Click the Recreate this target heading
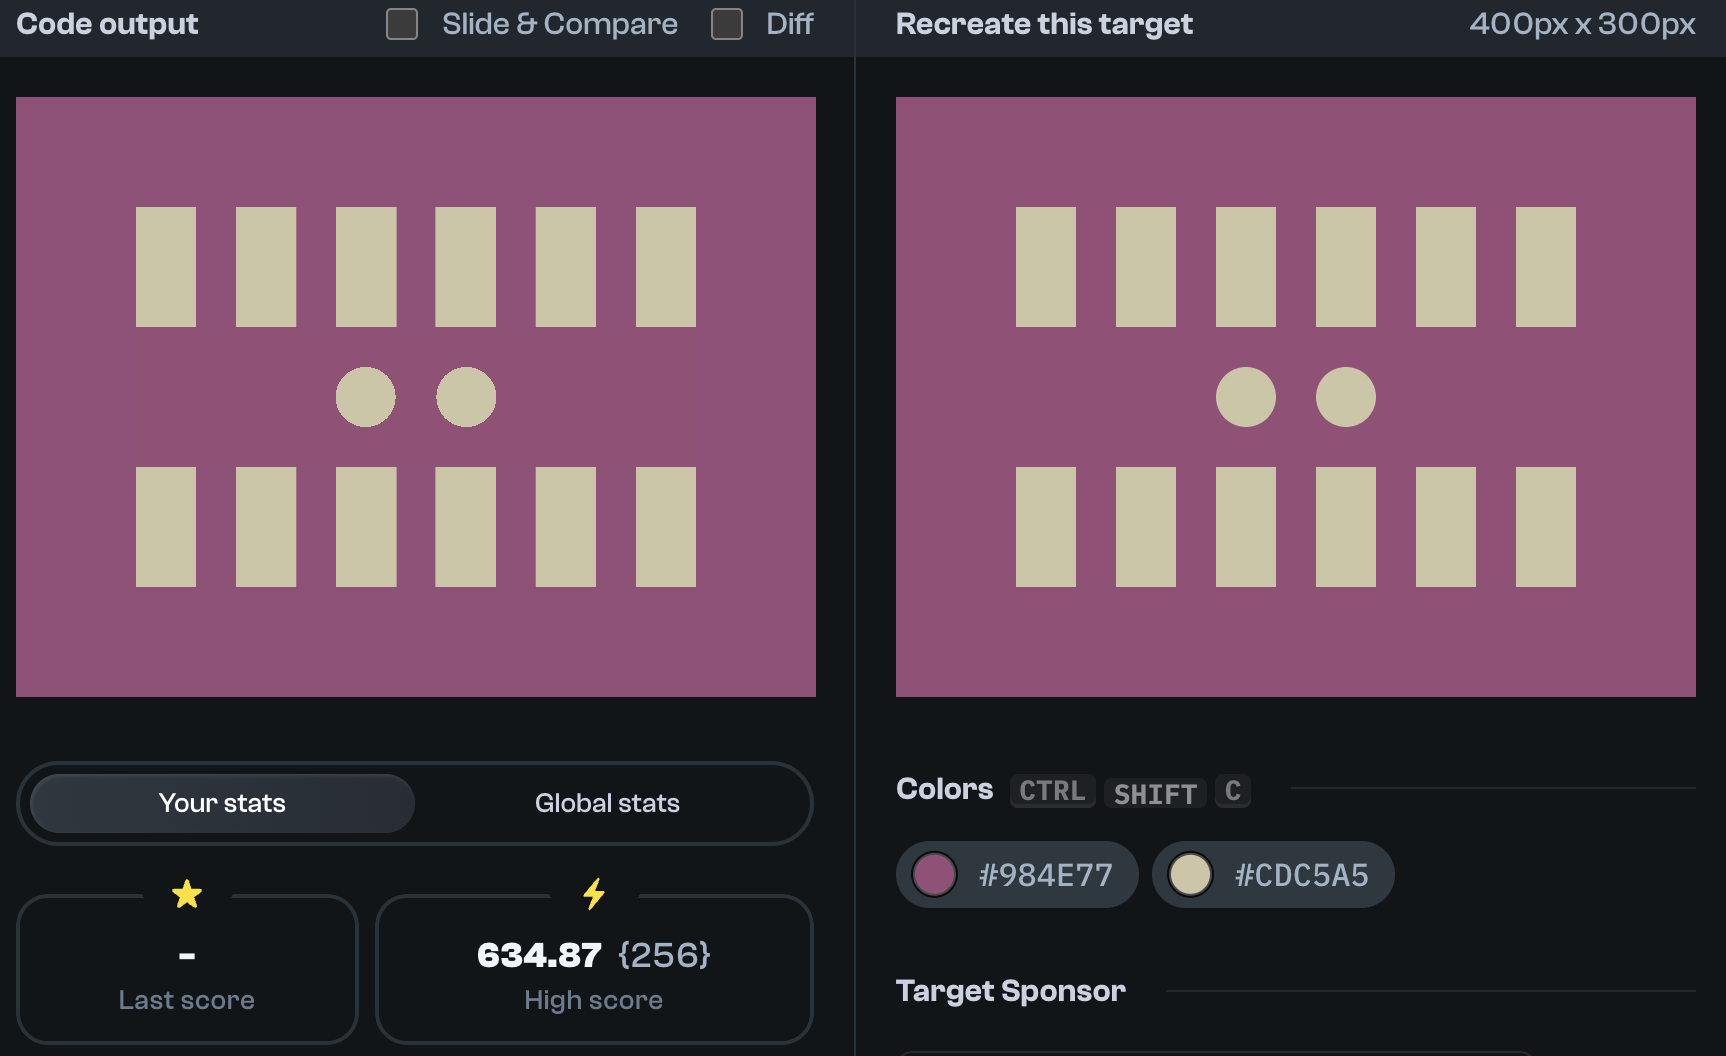This screenshot has width=1726, height=1056. pos(1043,23)
